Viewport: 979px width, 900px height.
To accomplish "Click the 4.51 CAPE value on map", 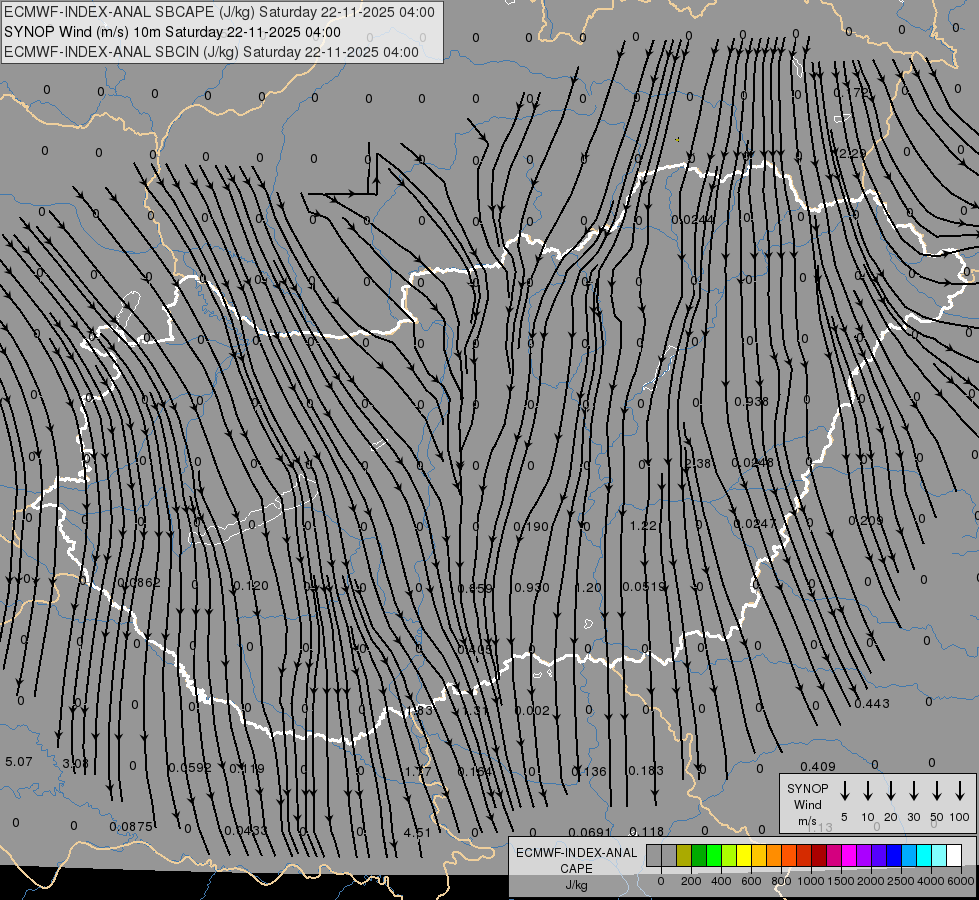I will [417, 833].
